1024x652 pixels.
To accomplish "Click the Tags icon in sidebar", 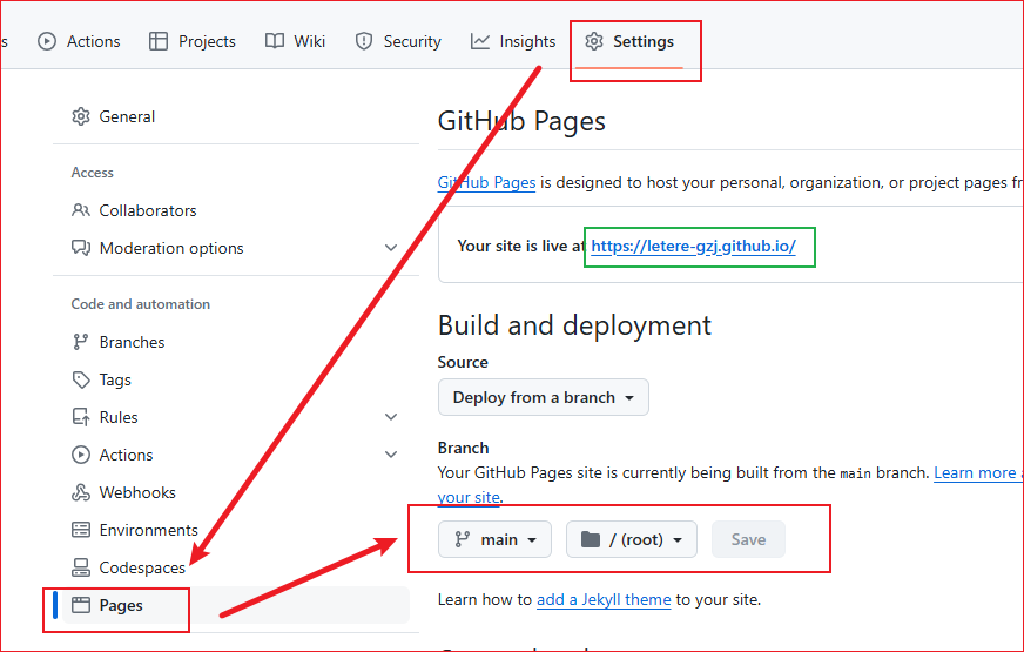I will (81, 380).
